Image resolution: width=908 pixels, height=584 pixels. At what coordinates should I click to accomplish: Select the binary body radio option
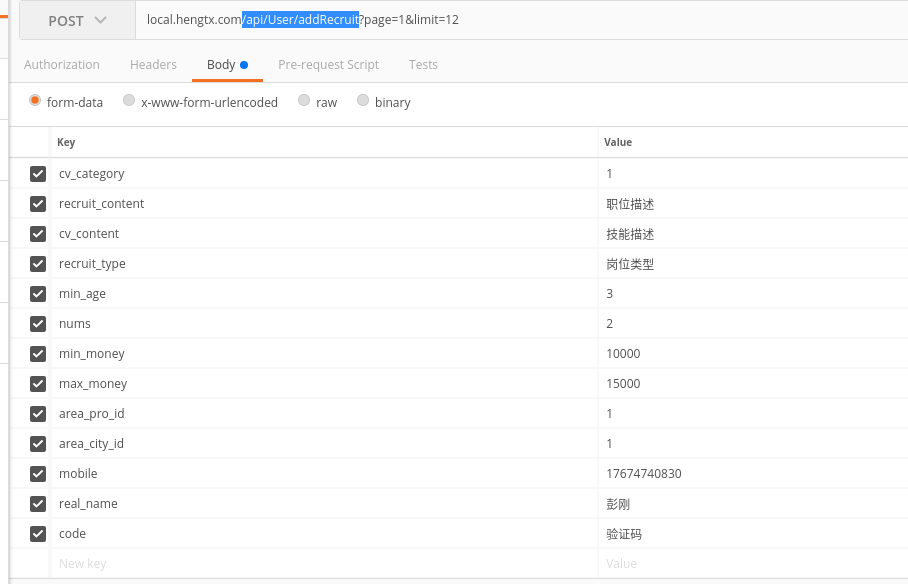(363, 101)
